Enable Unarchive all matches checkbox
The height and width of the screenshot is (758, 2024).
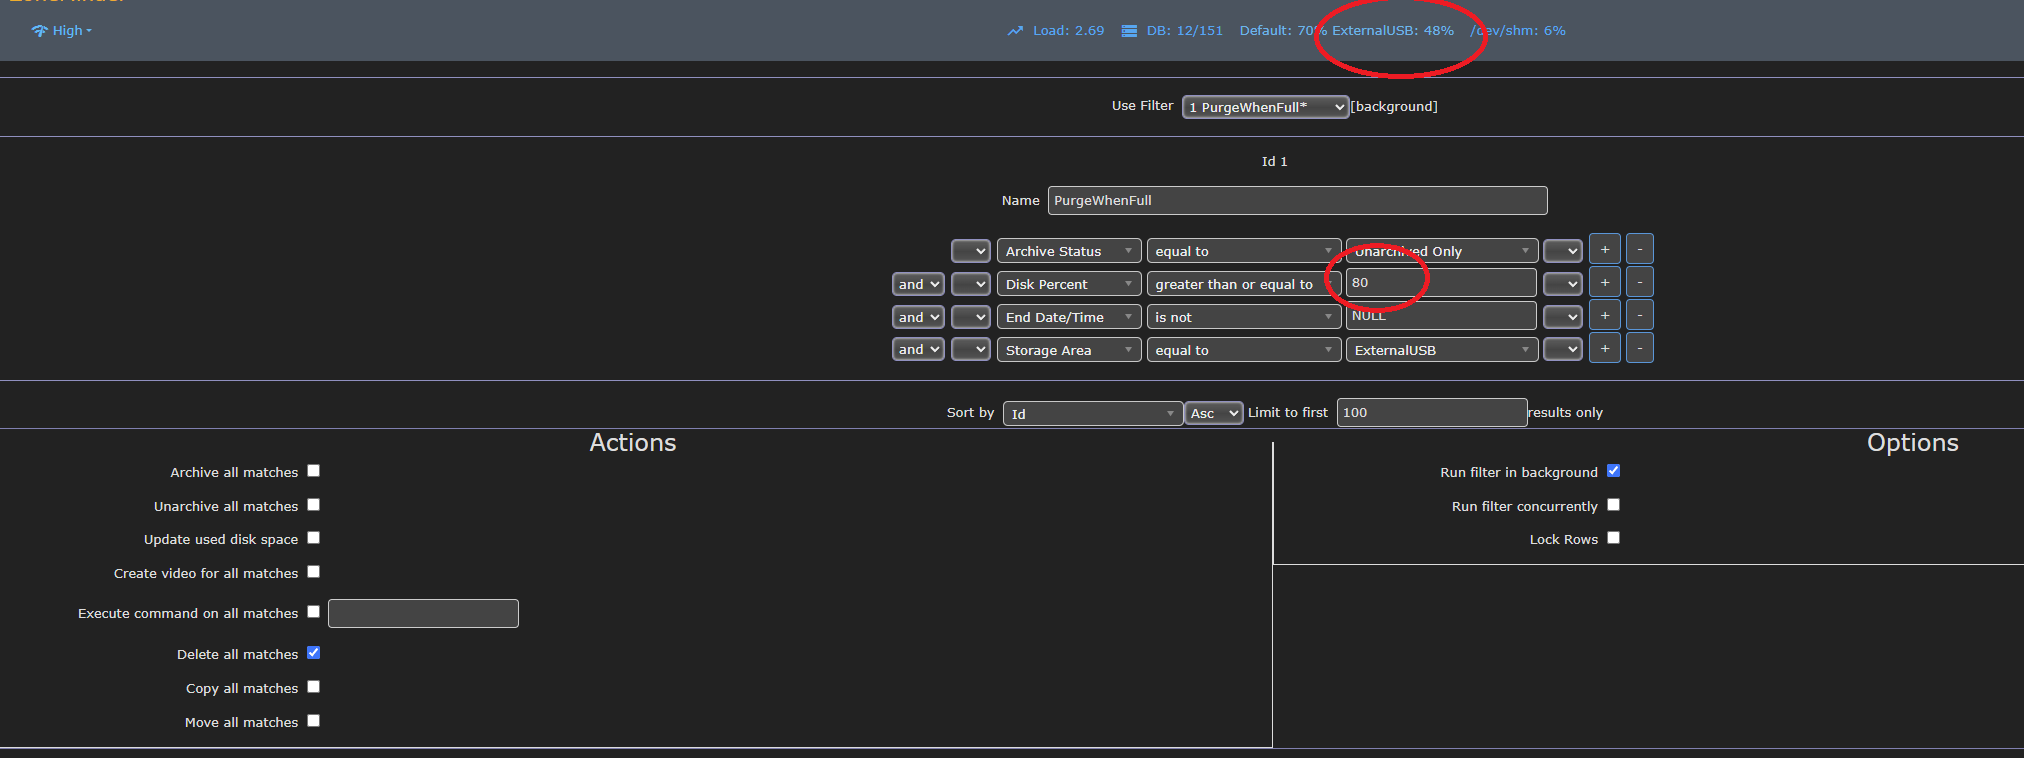click(x=313, y=505)
